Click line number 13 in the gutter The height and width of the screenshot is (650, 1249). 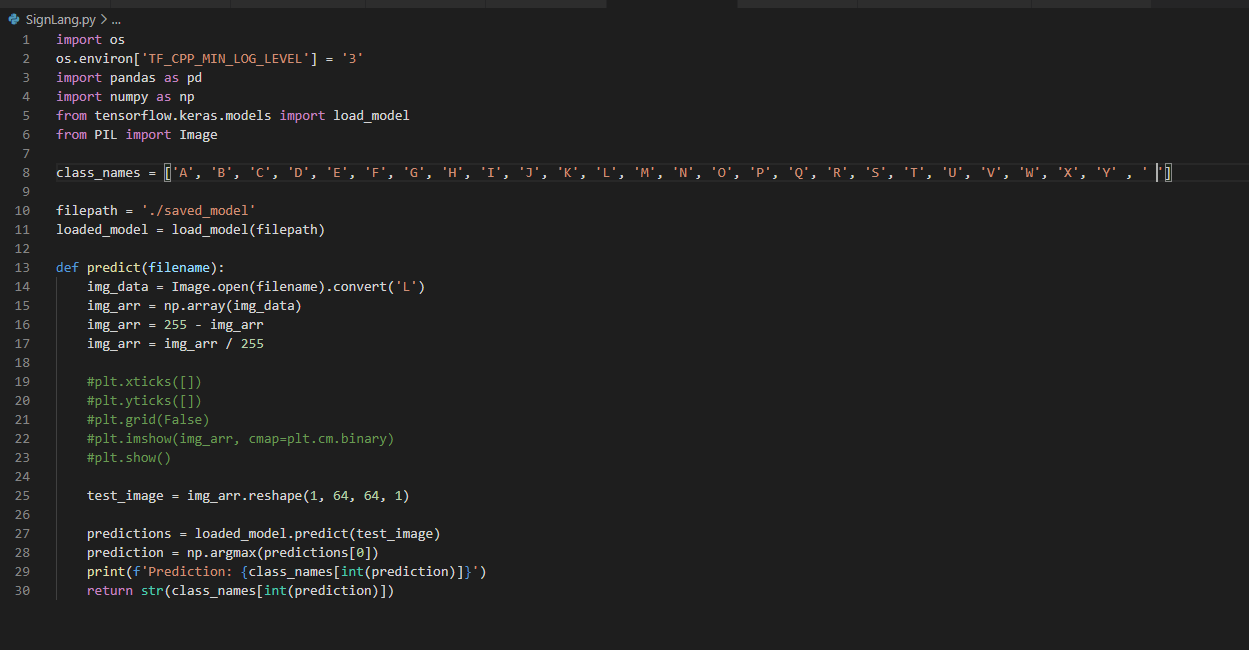tap(24, 268)
